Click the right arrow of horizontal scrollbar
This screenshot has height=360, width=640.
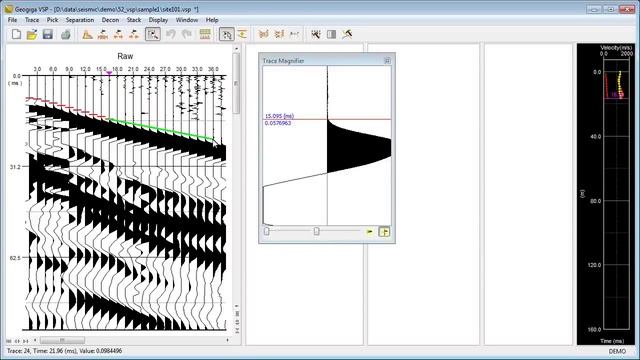click(227, 340)
